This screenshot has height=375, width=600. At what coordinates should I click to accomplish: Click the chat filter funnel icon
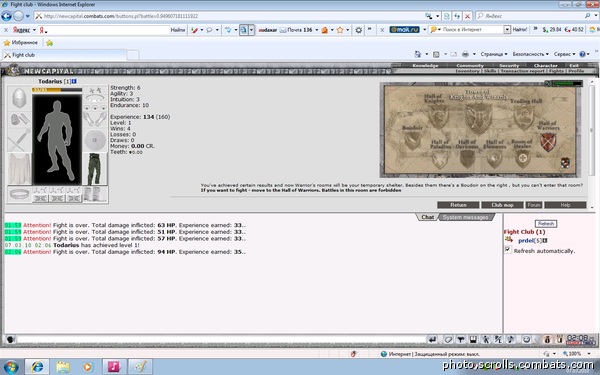[x=461, y=339]
